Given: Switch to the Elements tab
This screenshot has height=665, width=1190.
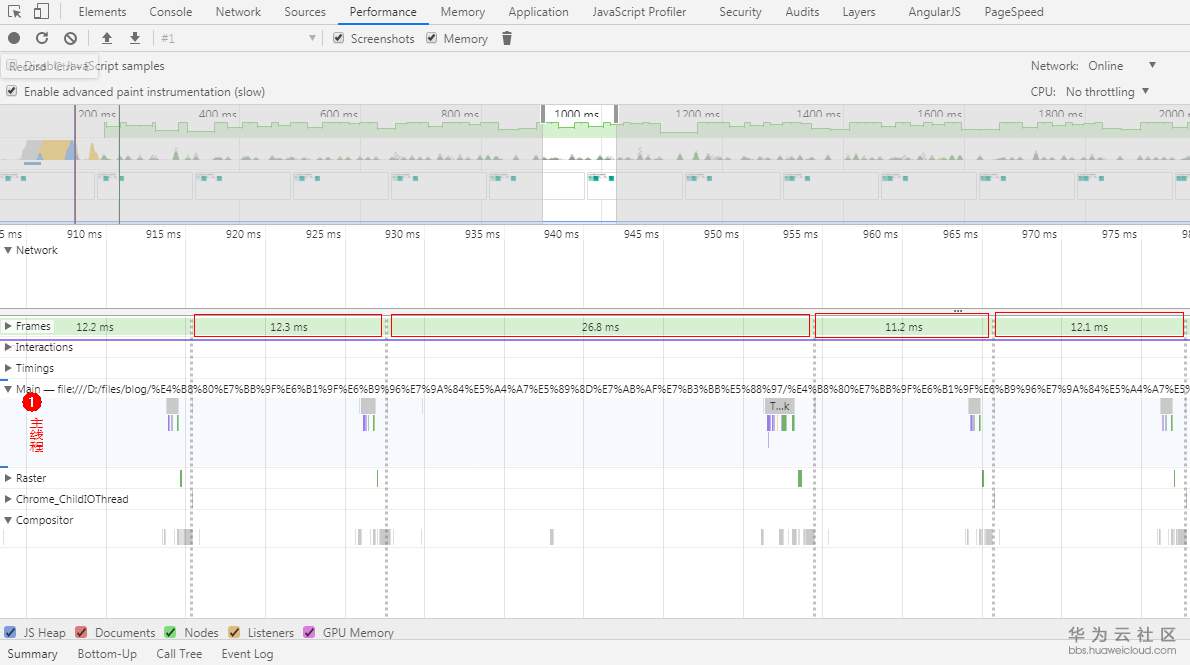Looking at the screenshot, I should [x=102, y=11].
